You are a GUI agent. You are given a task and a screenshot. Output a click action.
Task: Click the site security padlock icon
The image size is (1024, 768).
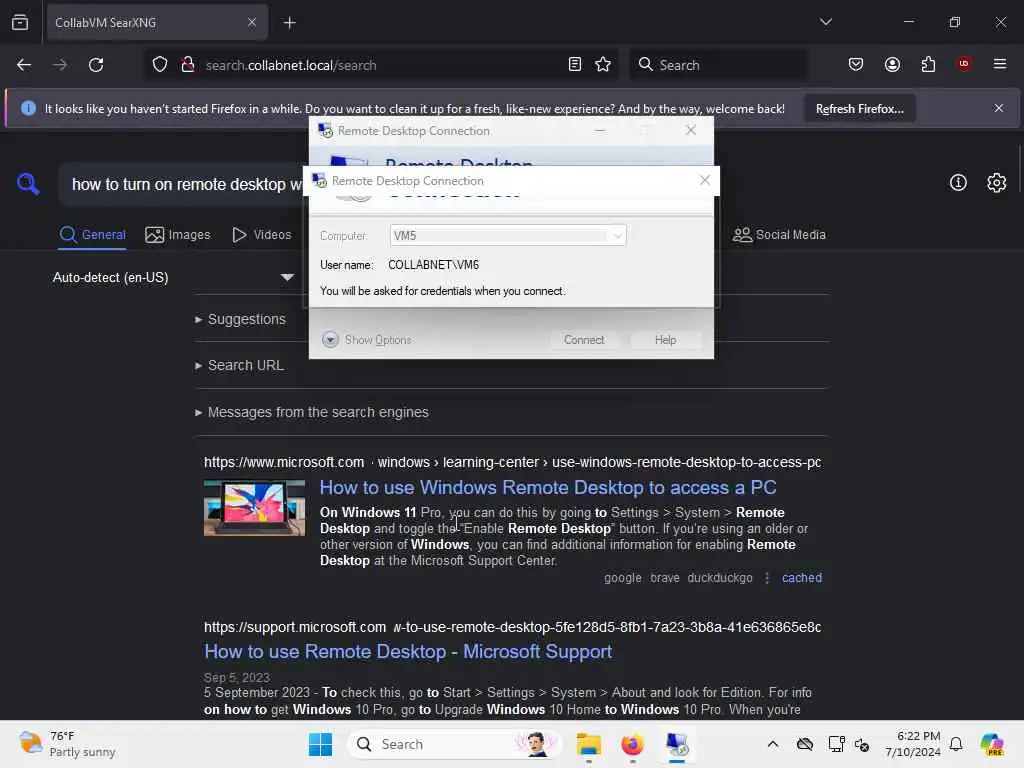188,65
